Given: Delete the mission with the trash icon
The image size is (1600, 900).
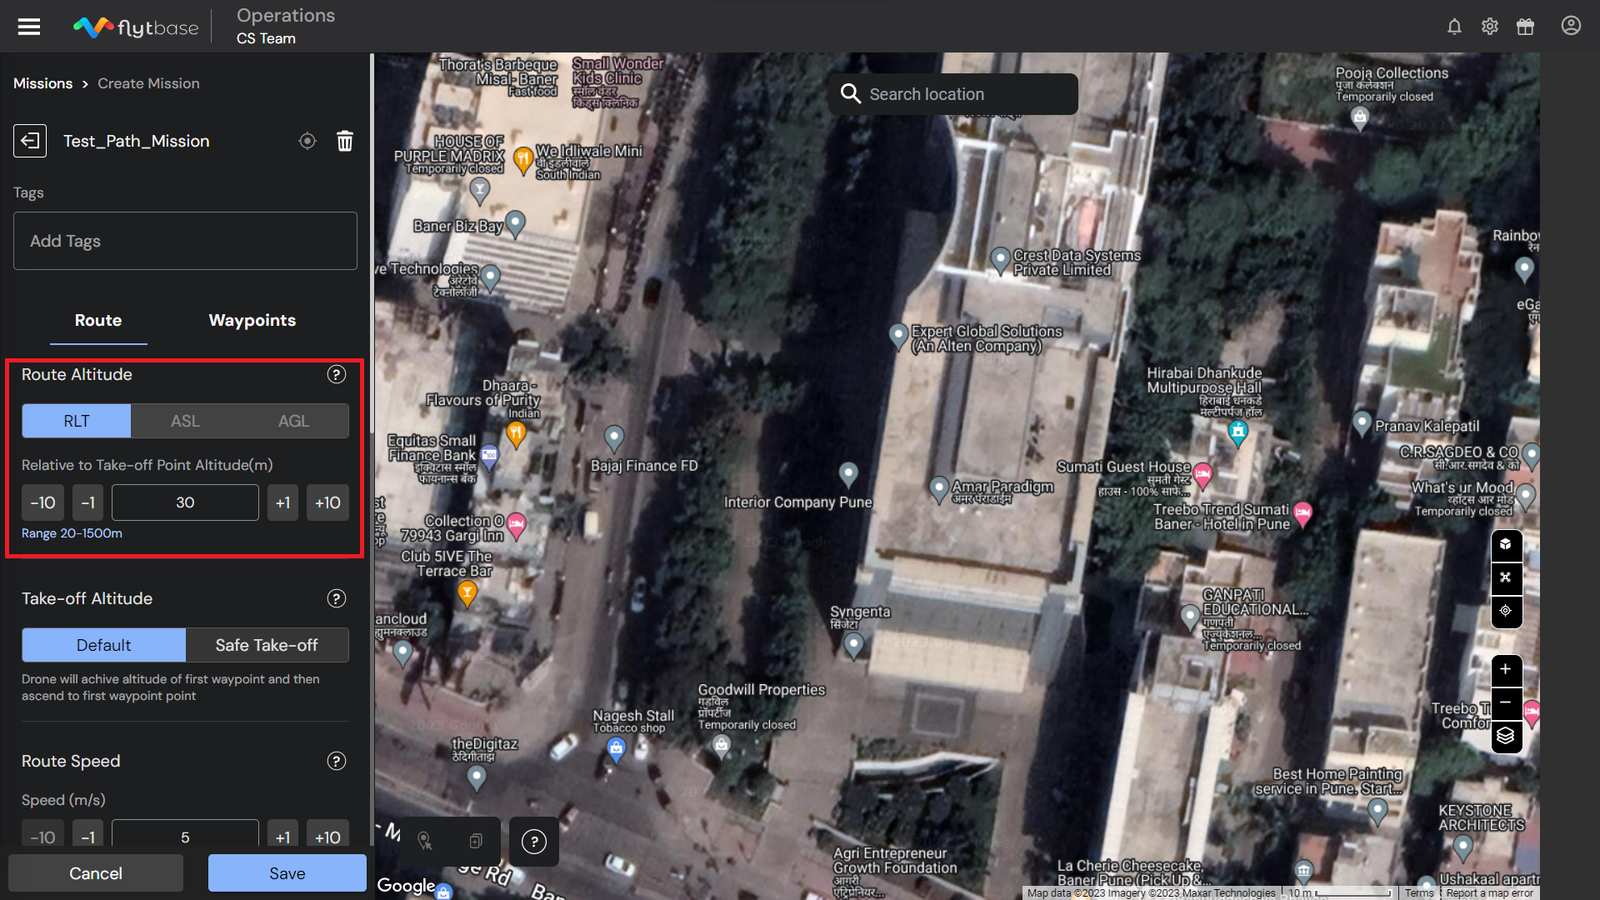Looking at the screenshot, I should click(x=345, y=141).
